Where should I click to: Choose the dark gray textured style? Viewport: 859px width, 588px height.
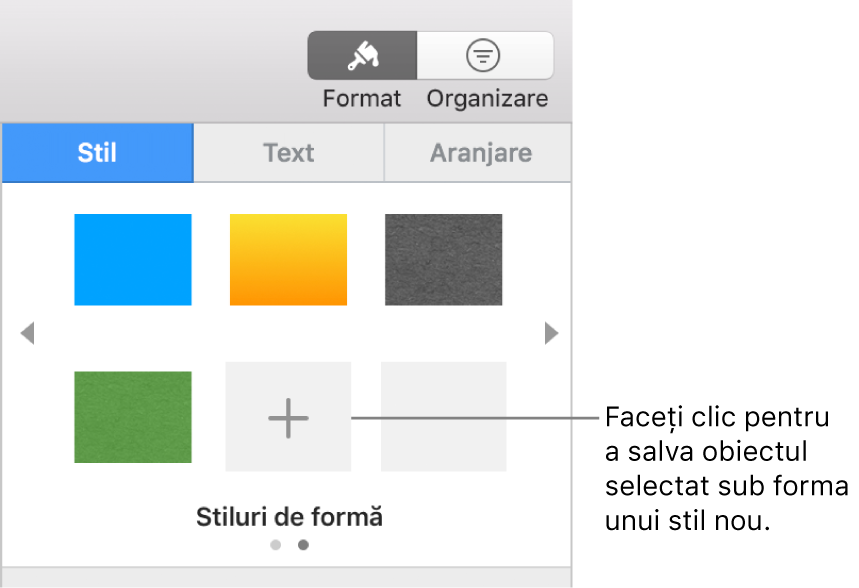point(443,259)
